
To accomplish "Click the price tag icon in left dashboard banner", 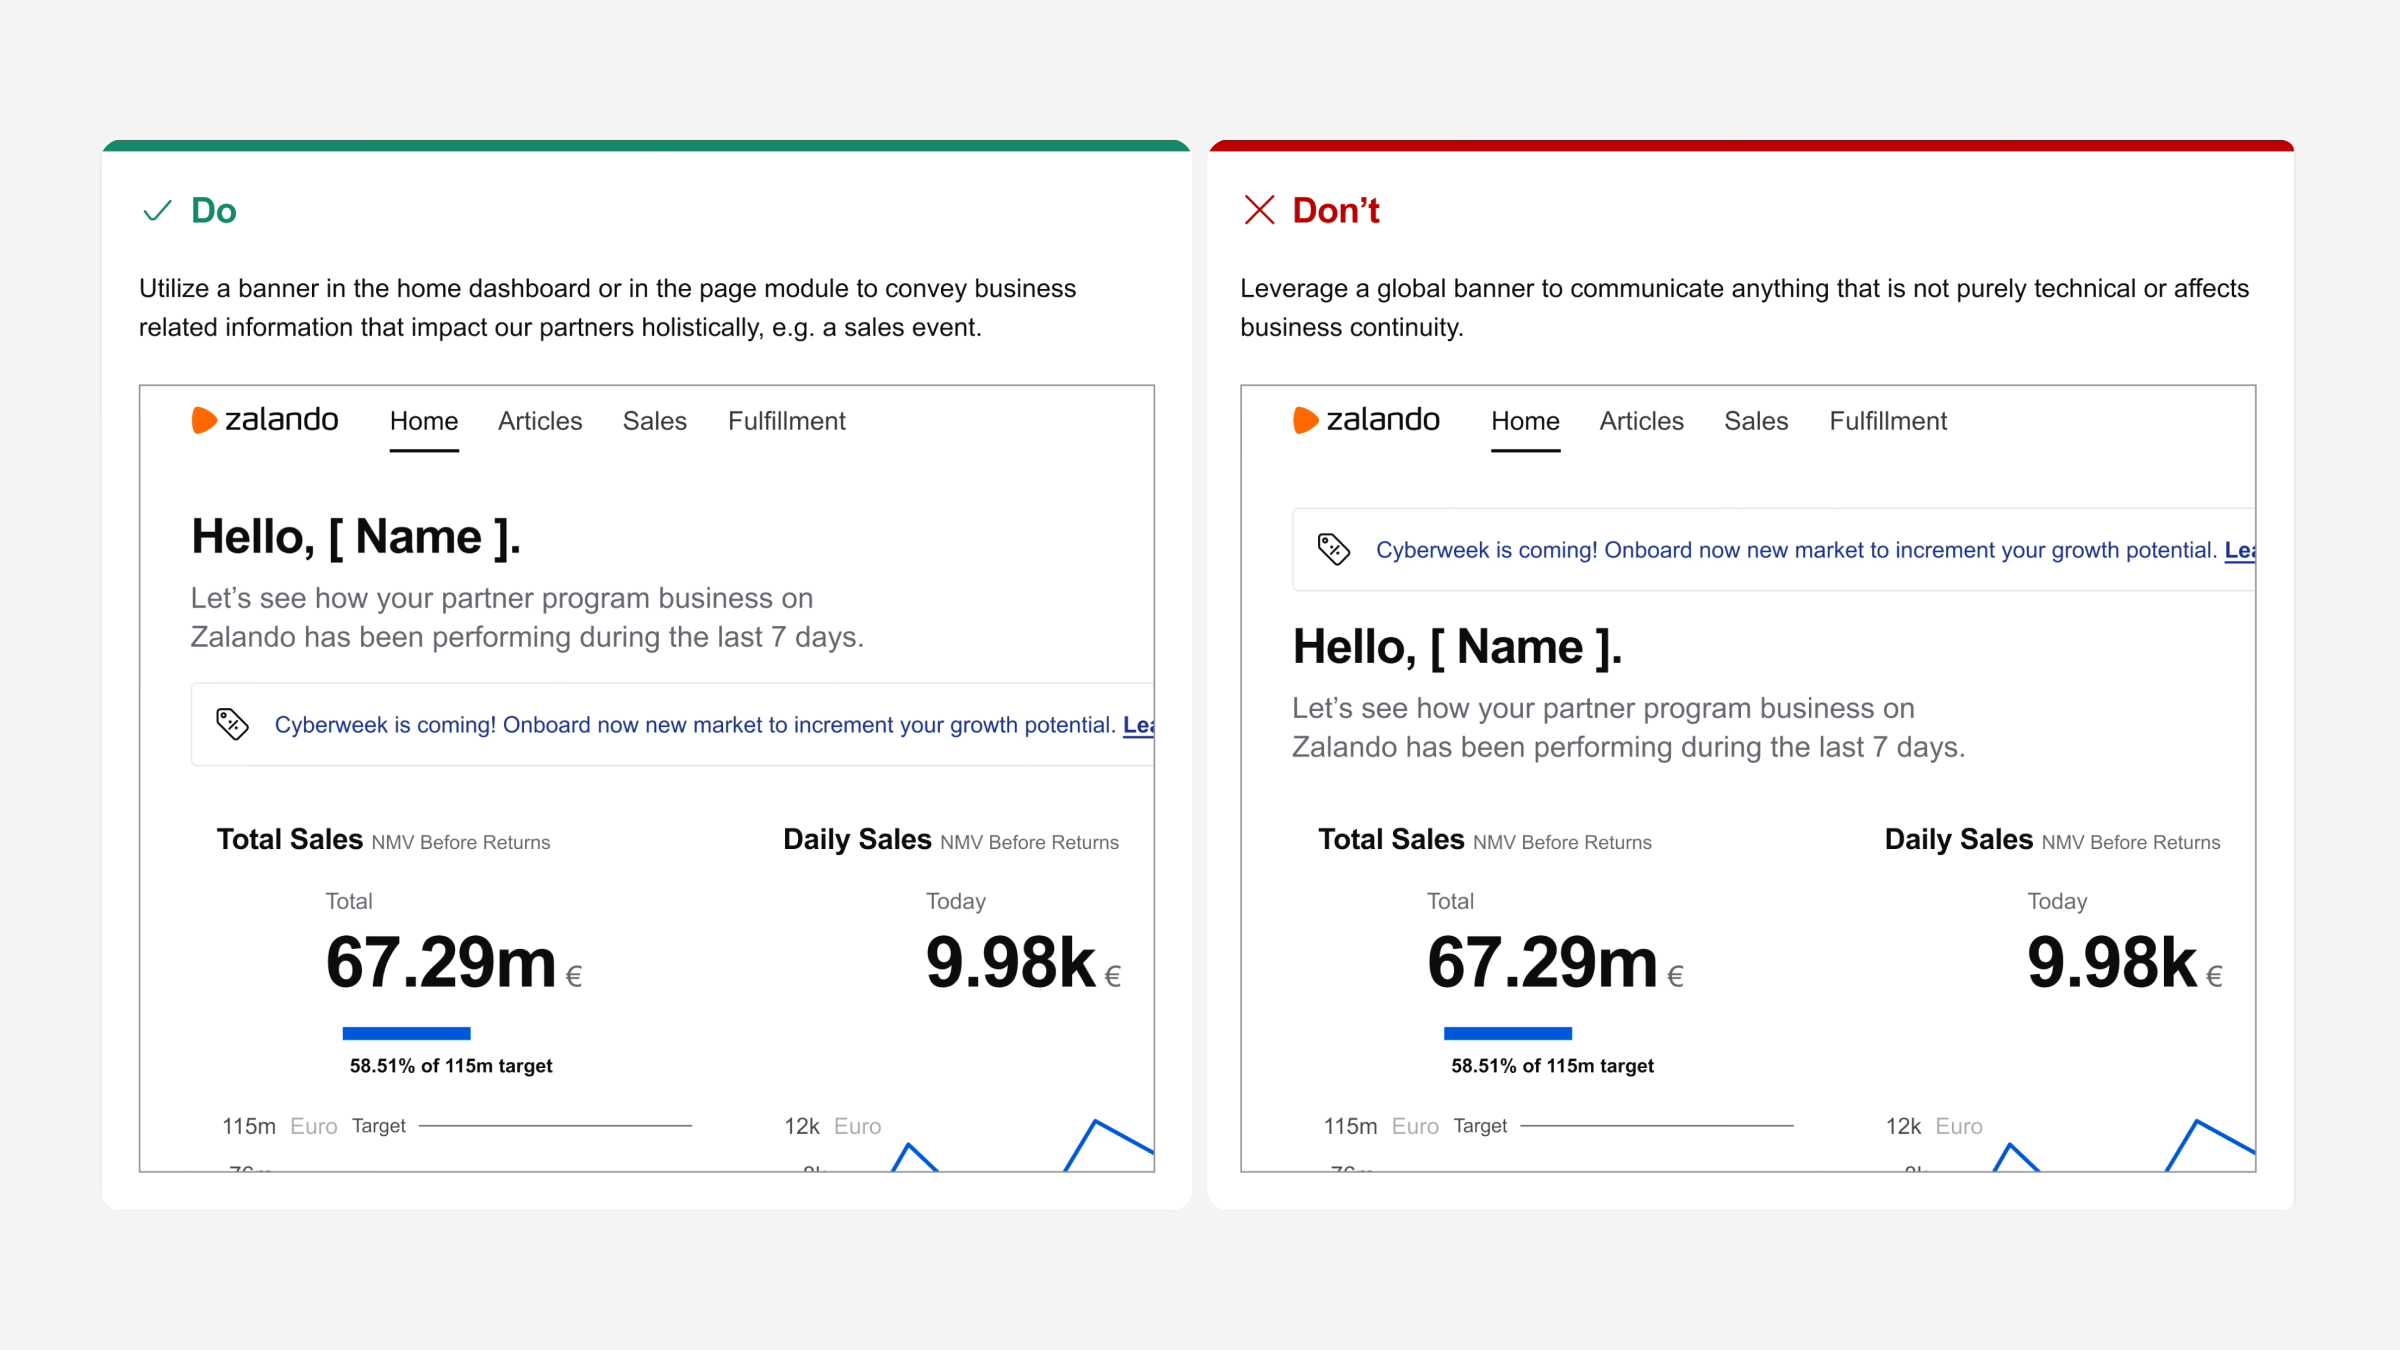I will 232,722.
